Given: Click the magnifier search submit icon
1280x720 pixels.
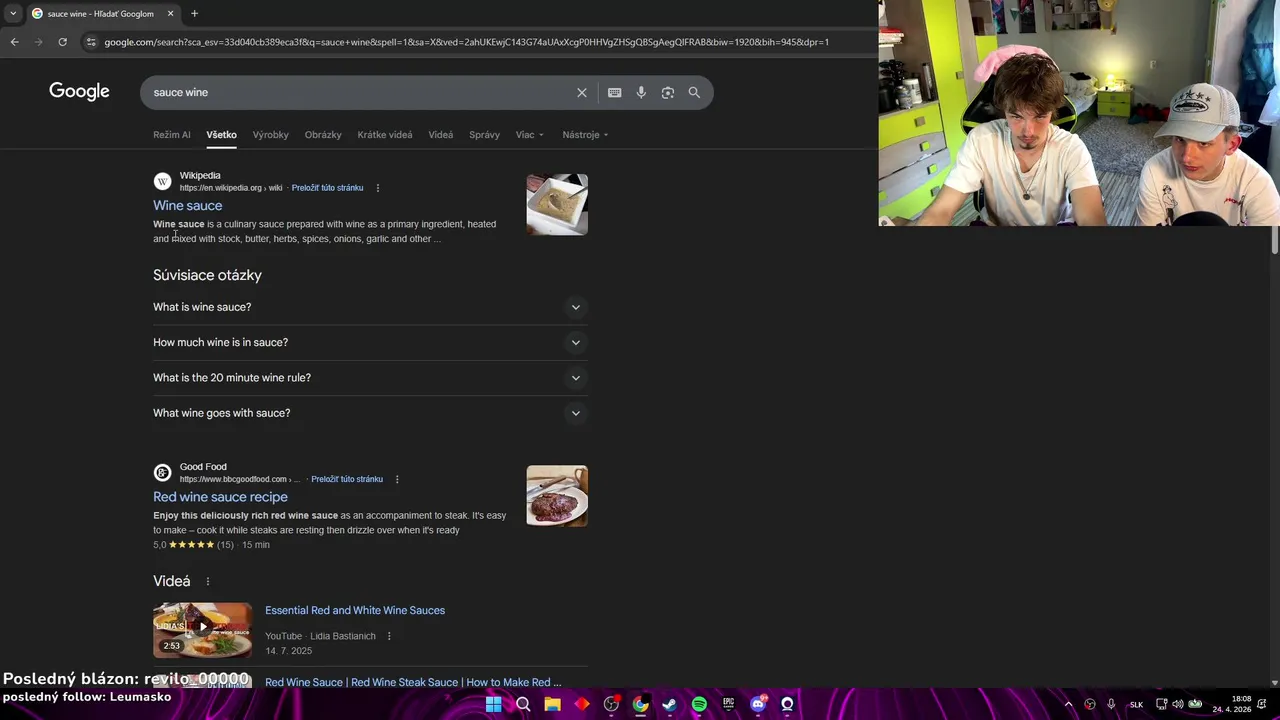Looking at the screenshot, I should 694,92.
